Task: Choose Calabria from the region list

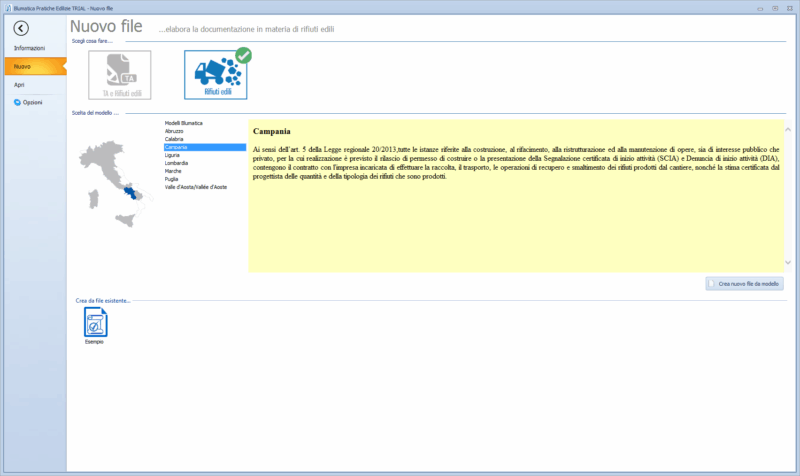Action: click(175, 139)
